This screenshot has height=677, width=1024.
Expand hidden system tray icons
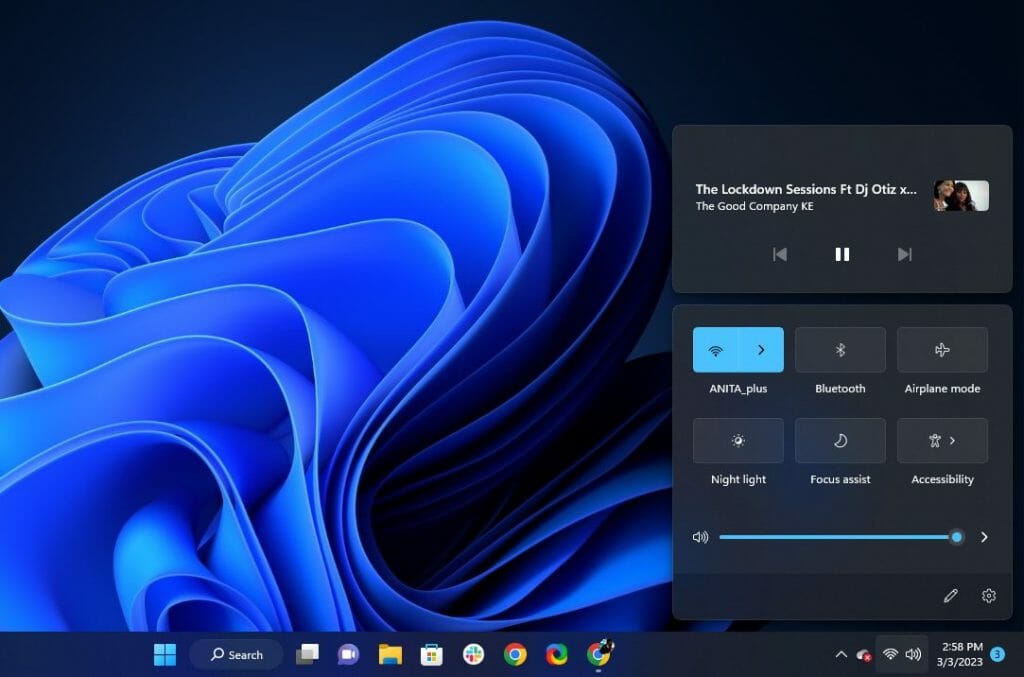coord(841,655)
